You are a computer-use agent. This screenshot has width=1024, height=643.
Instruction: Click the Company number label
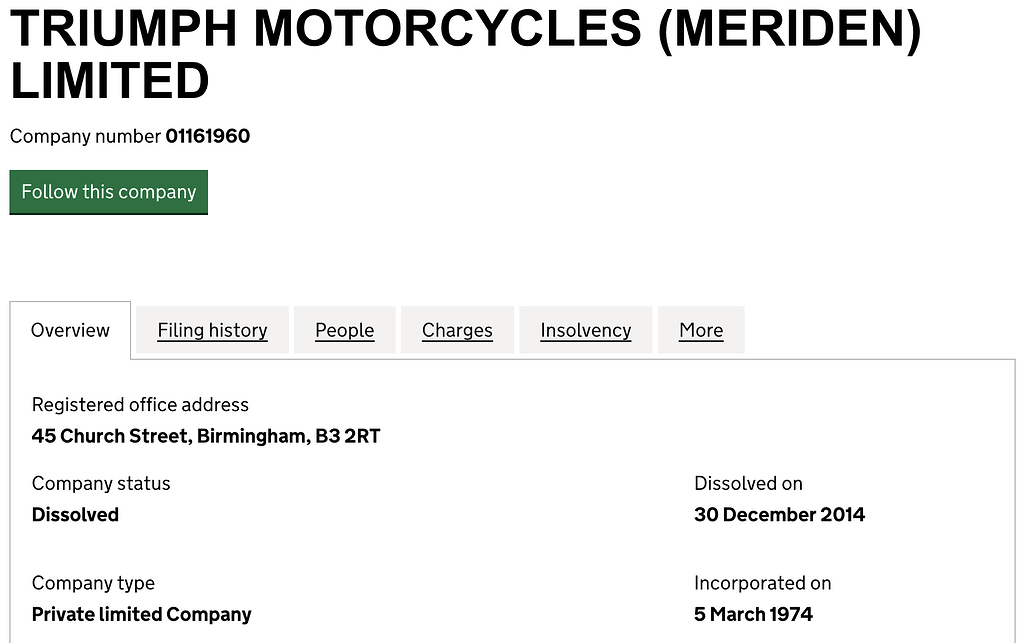[85, 136]
